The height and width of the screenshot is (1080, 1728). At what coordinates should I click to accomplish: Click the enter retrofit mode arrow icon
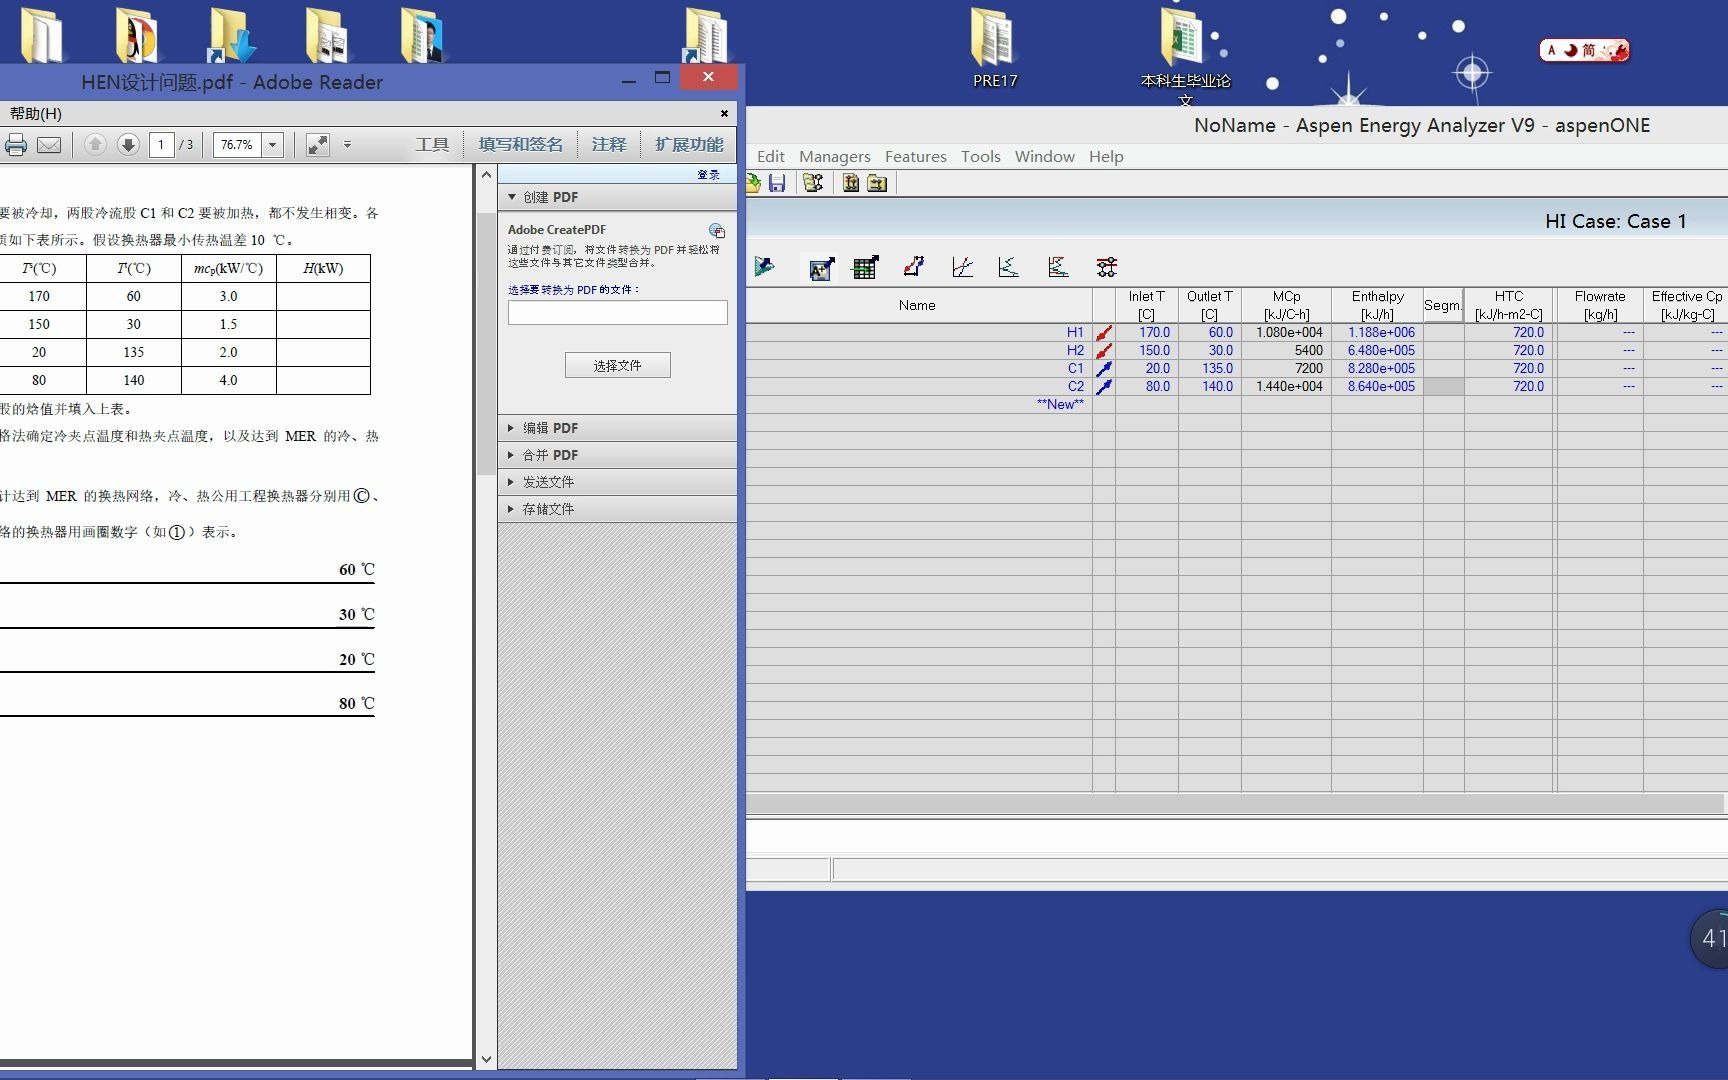click(764, 267)
